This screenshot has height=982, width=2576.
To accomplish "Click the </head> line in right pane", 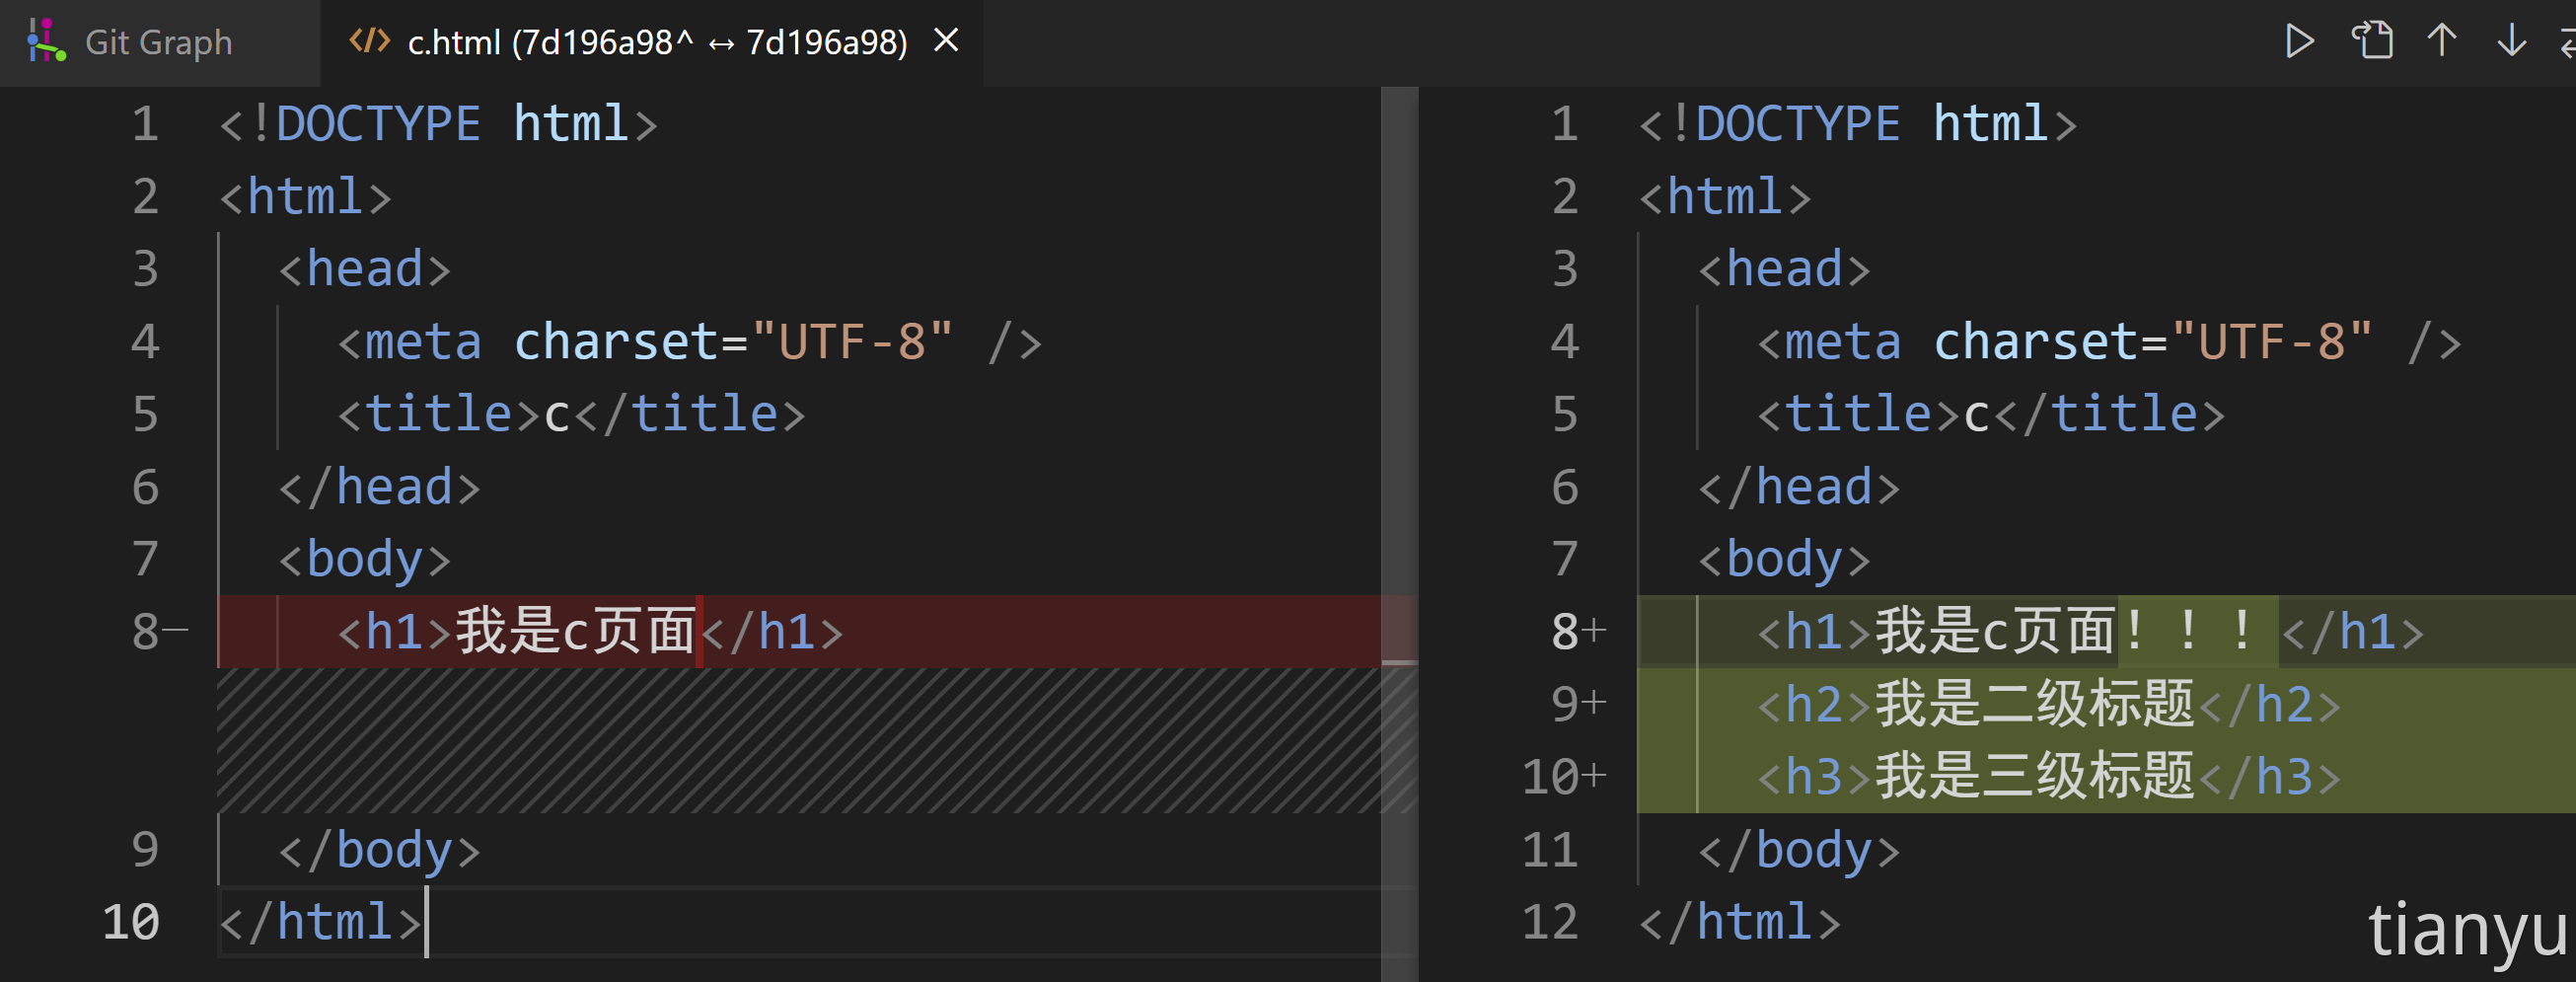I will point(1799,488).
